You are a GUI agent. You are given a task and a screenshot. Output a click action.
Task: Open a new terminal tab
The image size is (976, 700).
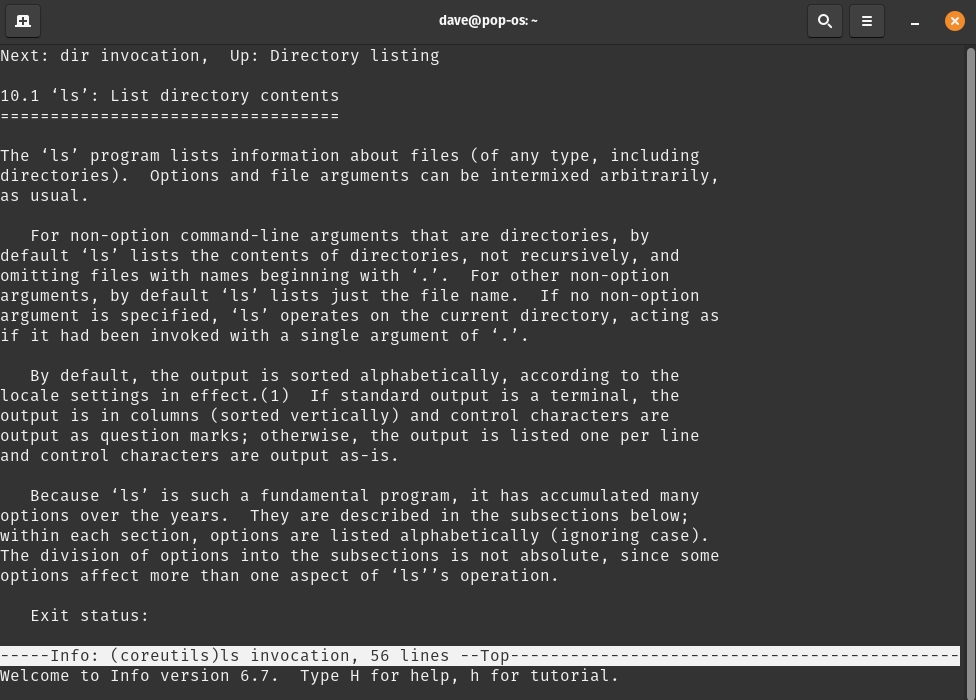22,20
